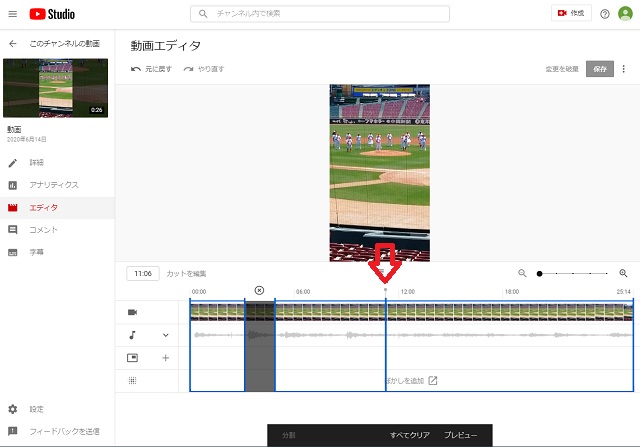The height and width of the screenshot is (447, 640).
Task: Click the settings gear icon
Action: 13,409
